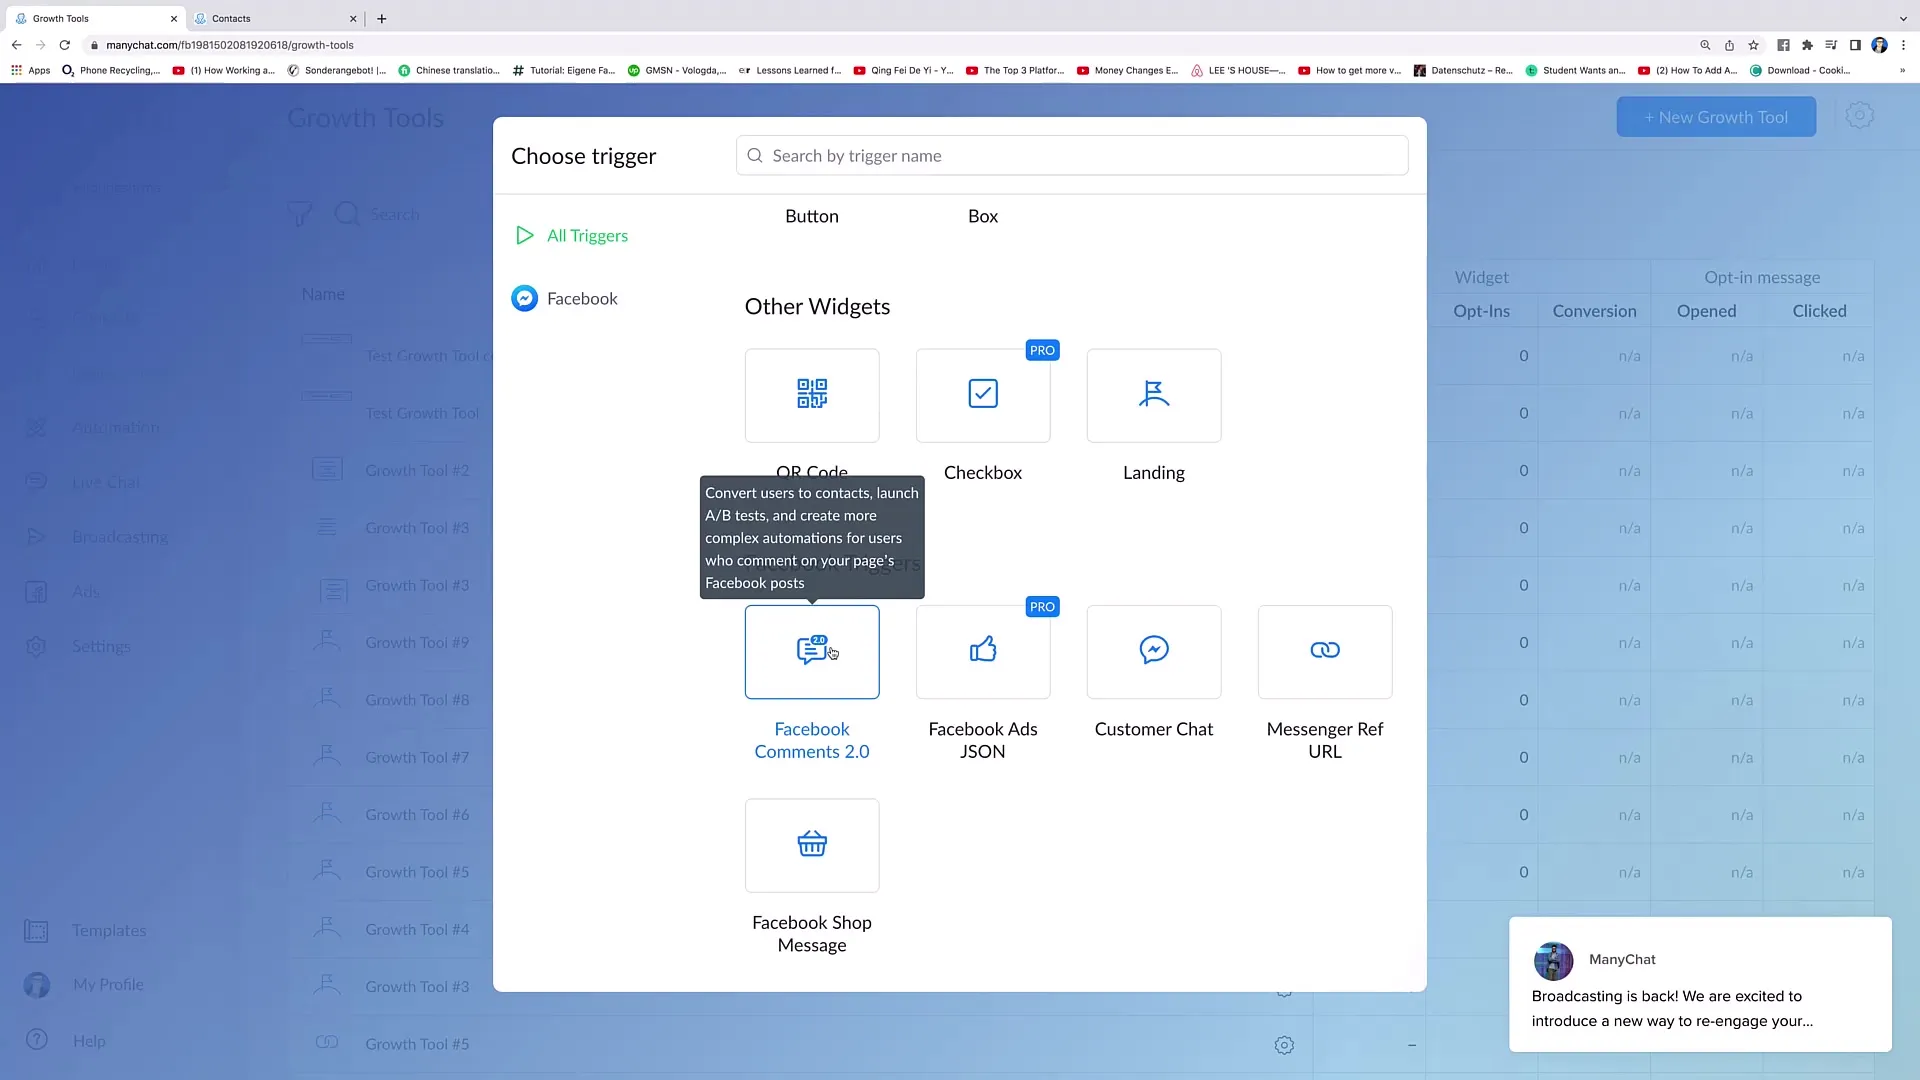The image size is (1920, 1080).
Task: Click the Facebook Shop Message icon
Action: [811, 844]
